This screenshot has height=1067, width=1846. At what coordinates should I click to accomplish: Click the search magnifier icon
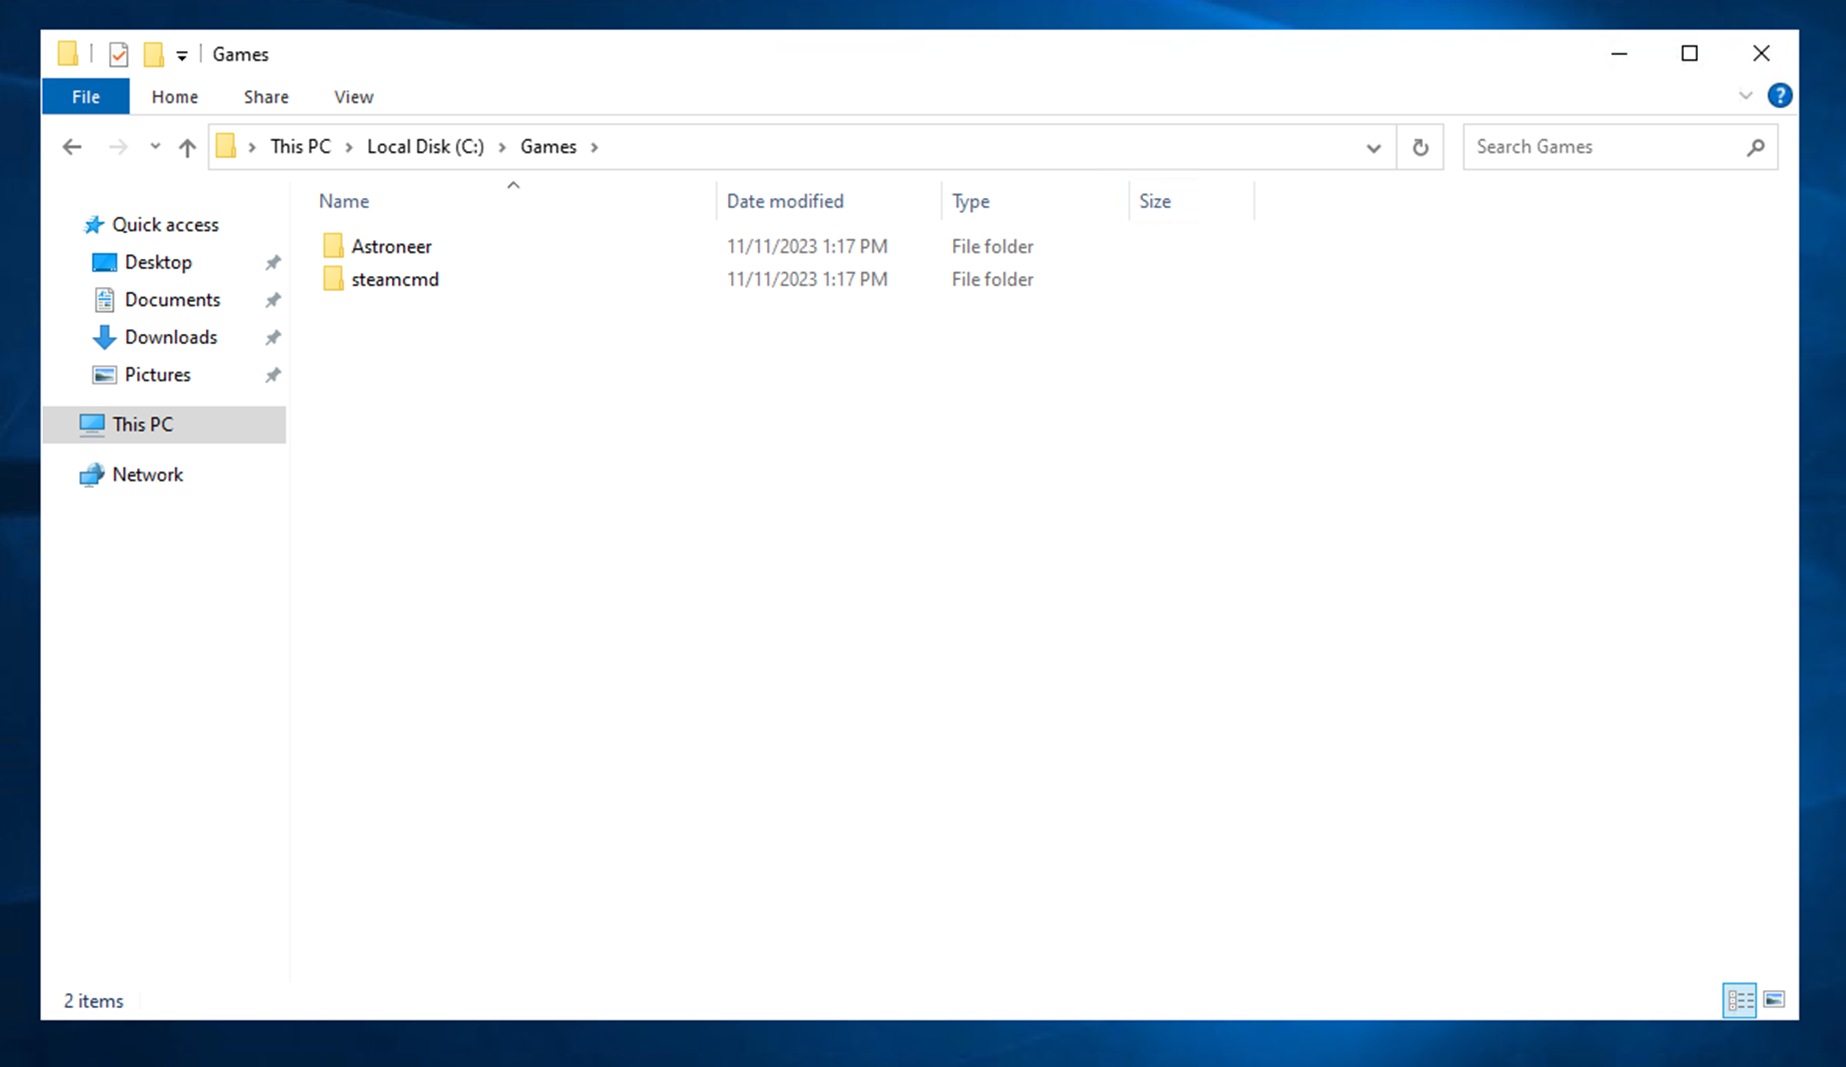click(1755, 147)
